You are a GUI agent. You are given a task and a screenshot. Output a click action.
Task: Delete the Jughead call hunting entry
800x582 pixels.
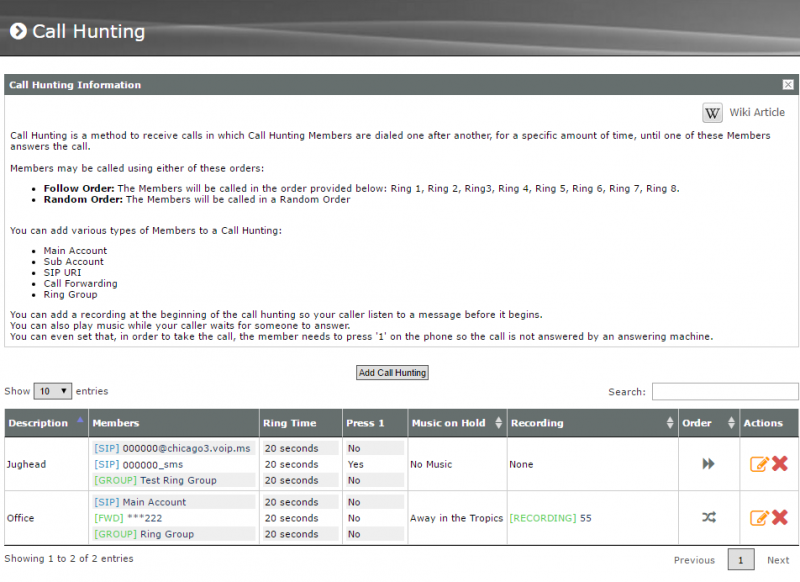(780, 463)
